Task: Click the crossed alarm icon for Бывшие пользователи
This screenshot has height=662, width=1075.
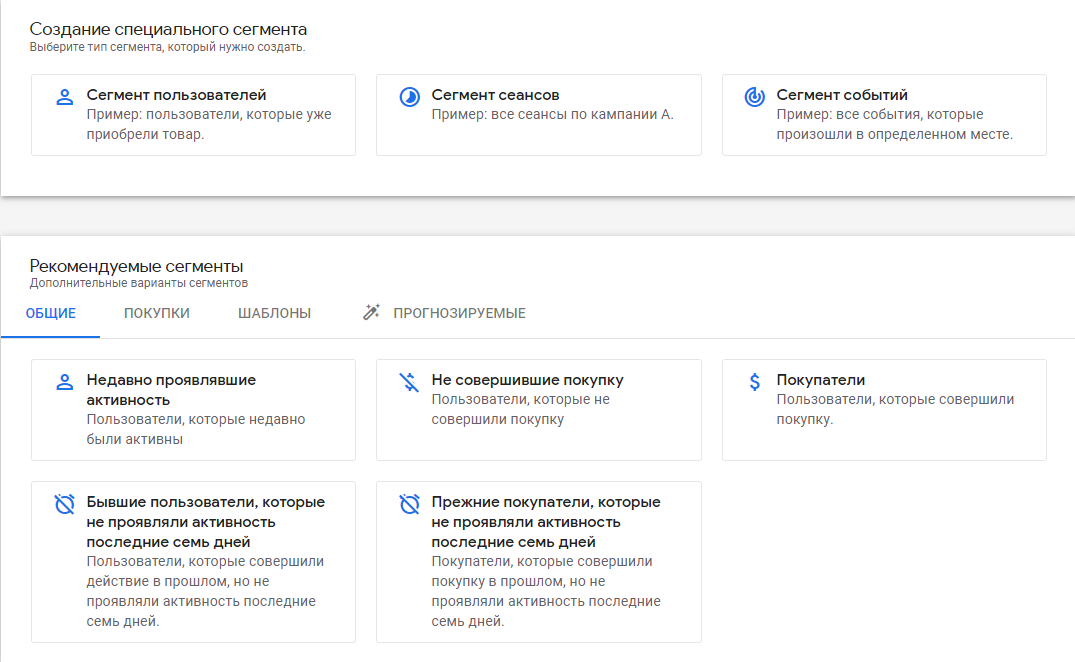Action: click(64, 504)
